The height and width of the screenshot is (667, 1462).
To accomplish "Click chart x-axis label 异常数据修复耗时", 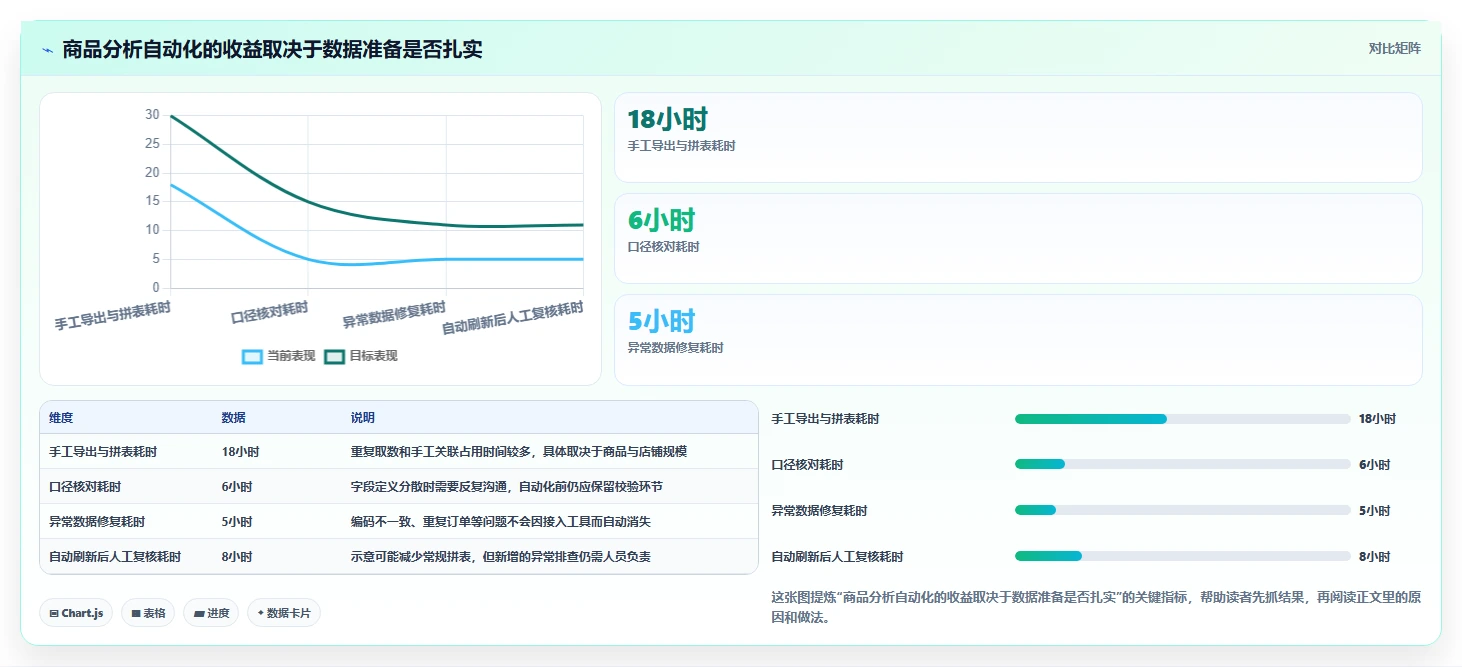I will [394, 314].
